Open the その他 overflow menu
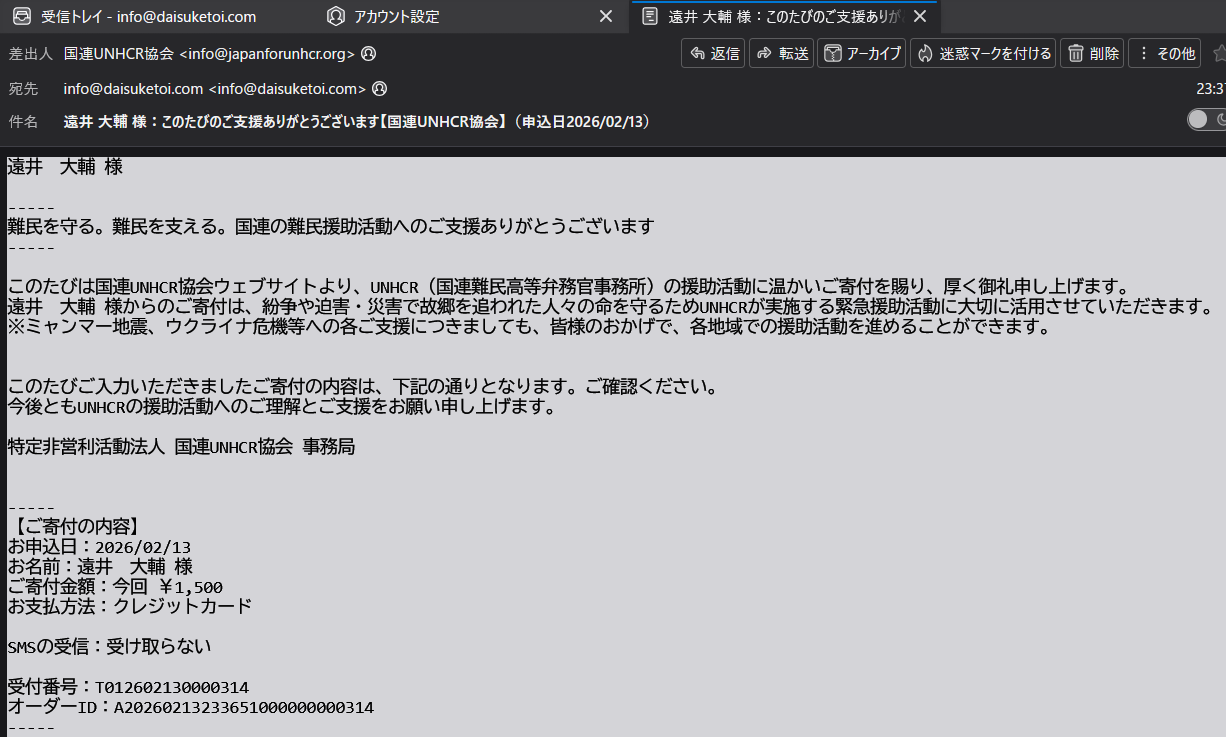The width and height of the screenshot is (1226, 737). pos(1164,53)
